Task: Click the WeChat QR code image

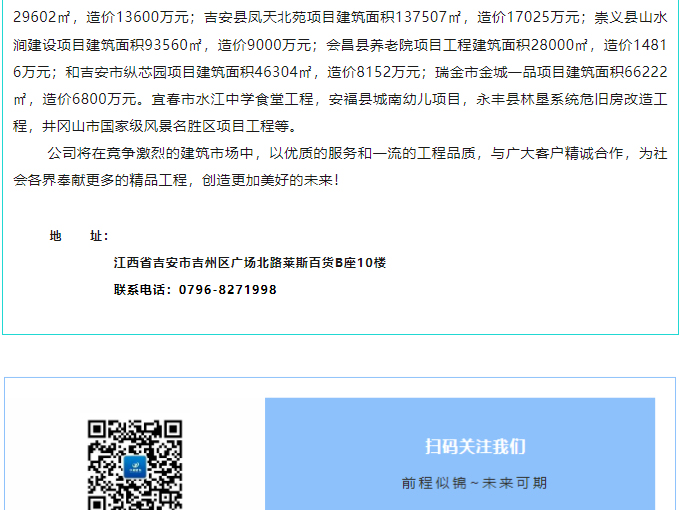Action: click(135, 465)
